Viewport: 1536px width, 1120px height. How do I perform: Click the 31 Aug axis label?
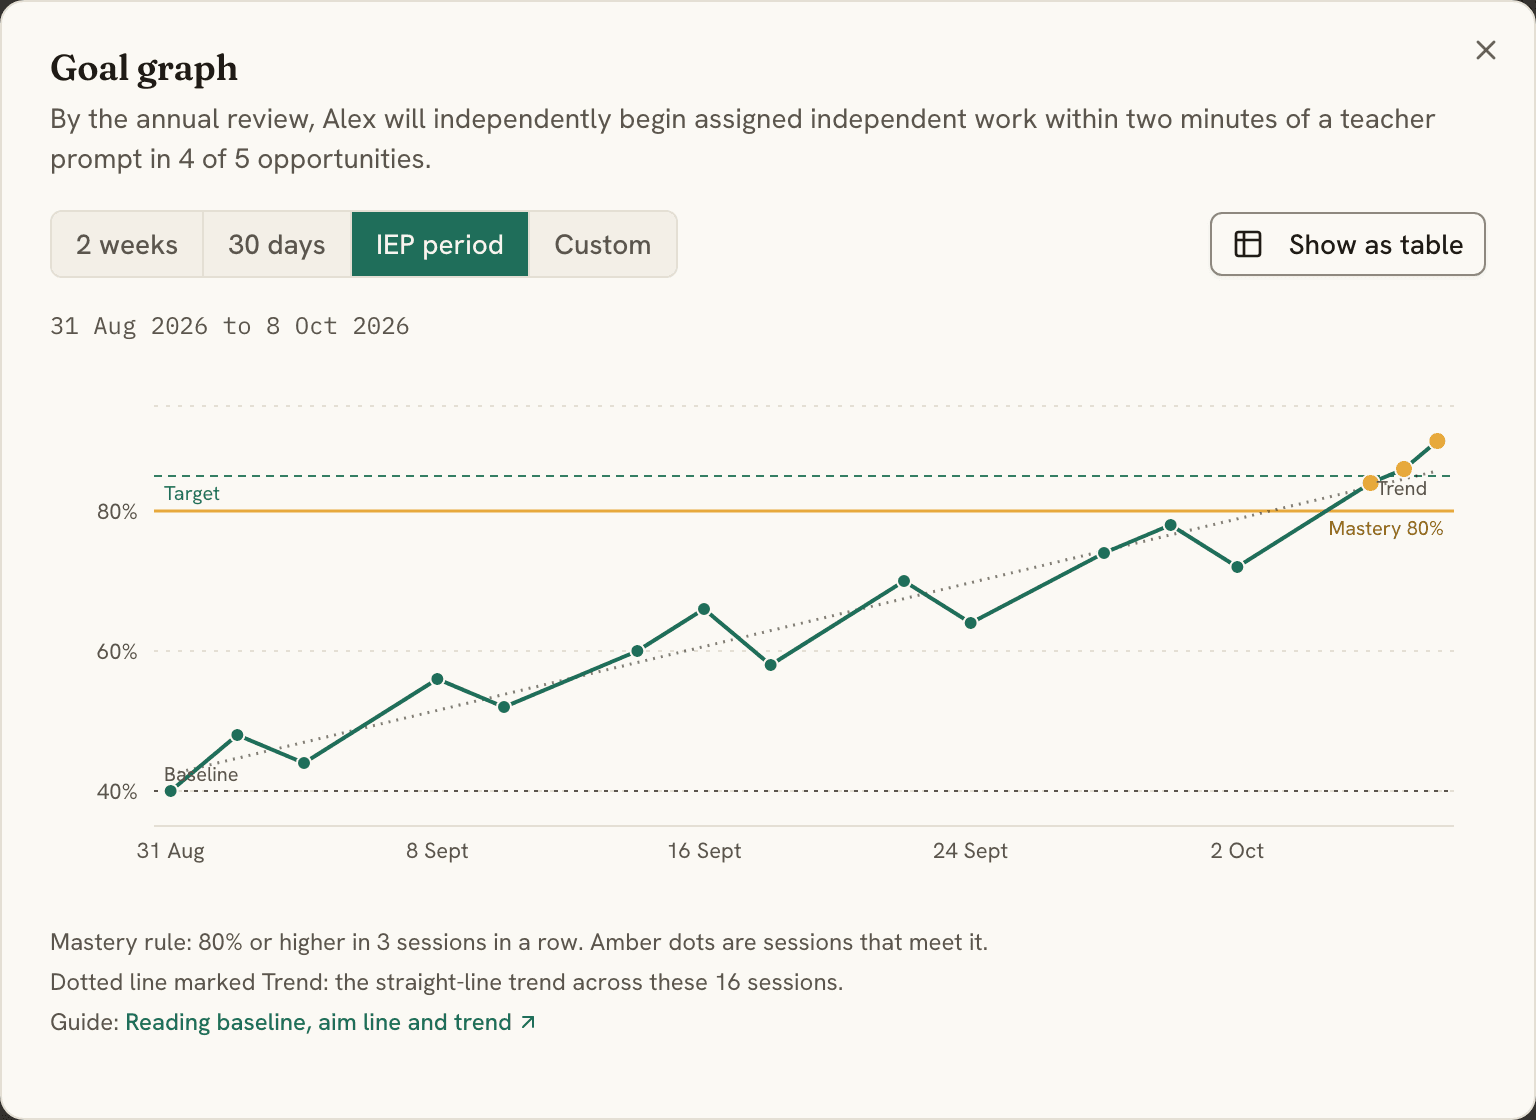click(171, 851)
